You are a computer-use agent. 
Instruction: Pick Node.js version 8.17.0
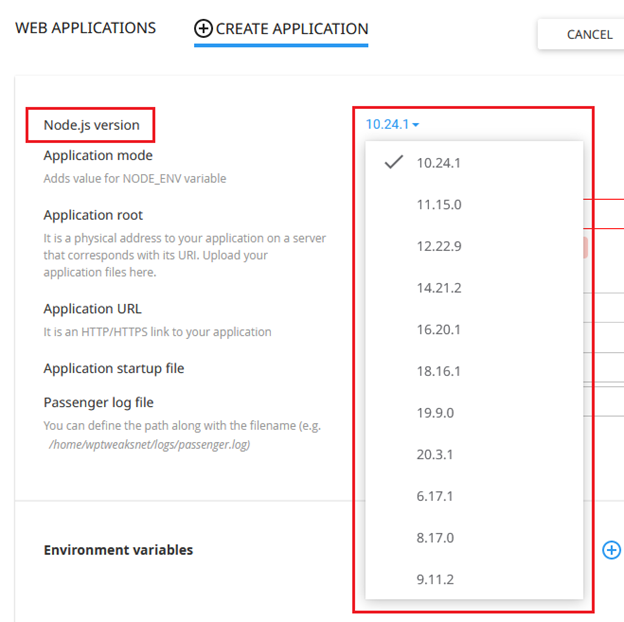[474, 538]
